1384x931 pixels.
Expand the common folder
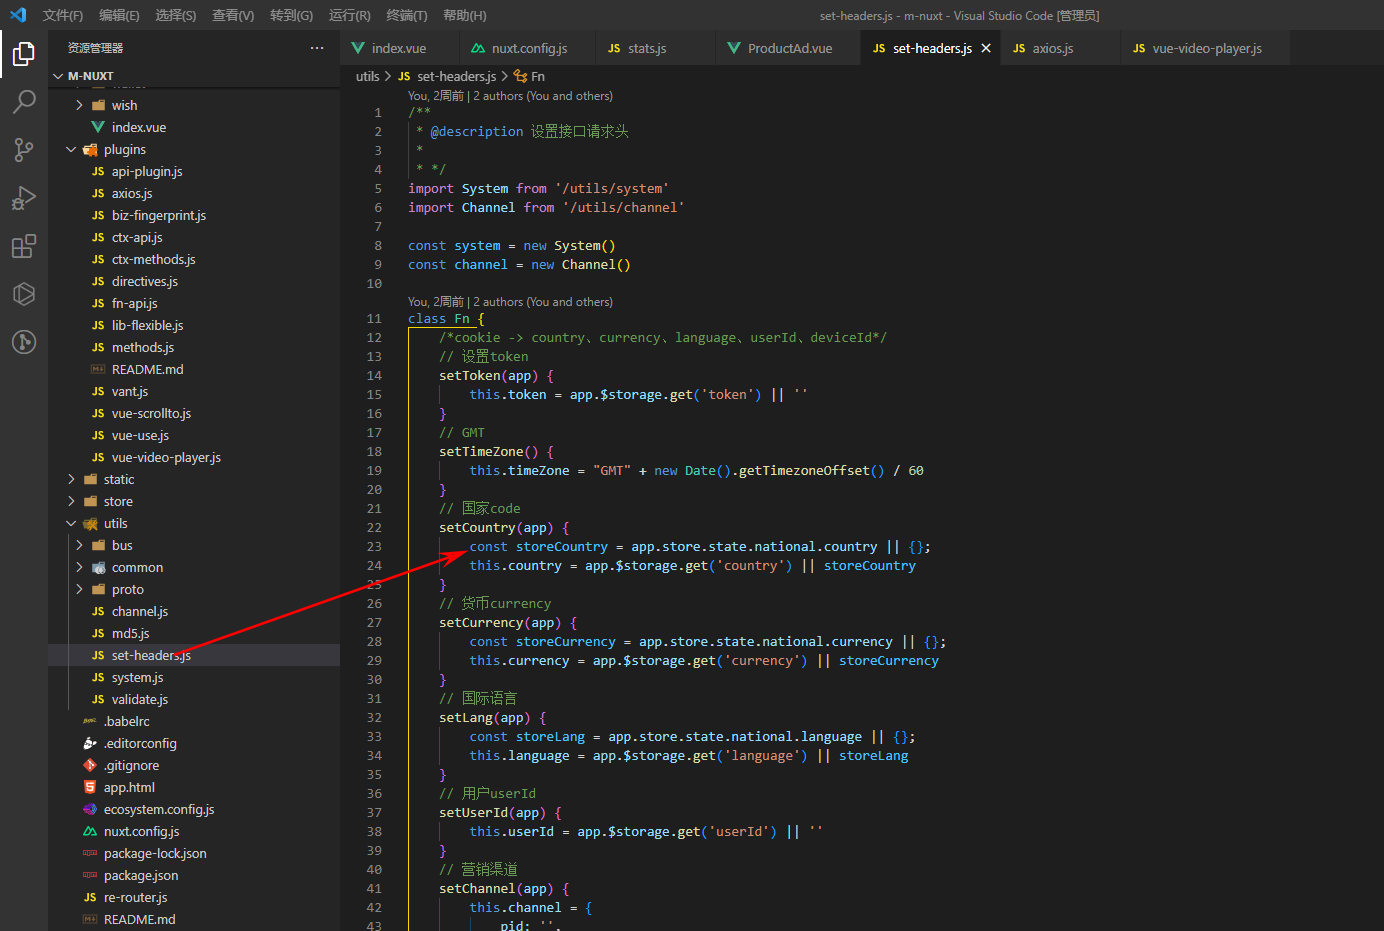[194, 567]
